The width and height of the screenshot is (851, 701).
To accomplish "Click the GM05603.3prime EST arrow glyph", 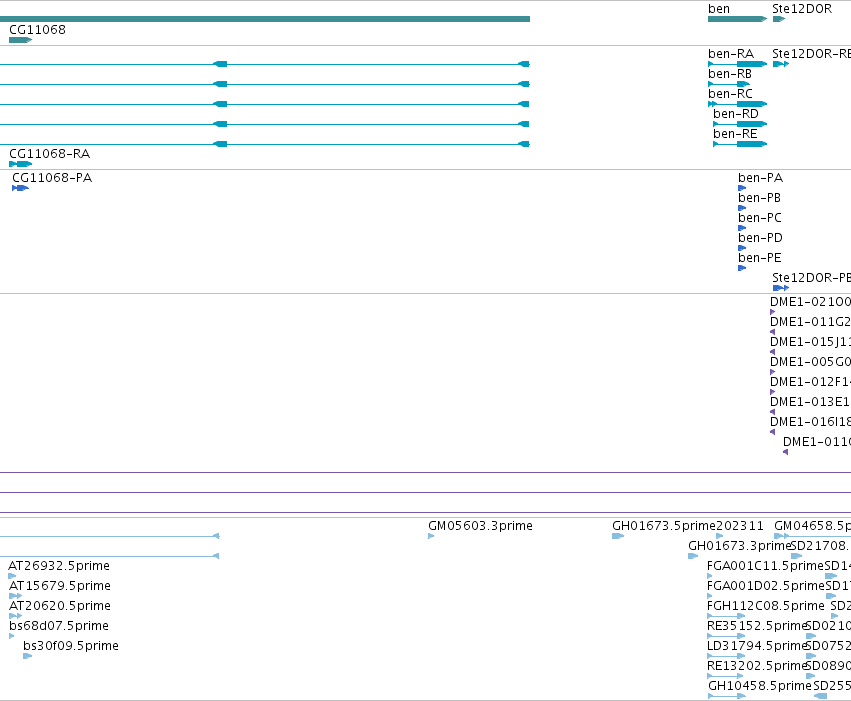I will click(431, 536).
